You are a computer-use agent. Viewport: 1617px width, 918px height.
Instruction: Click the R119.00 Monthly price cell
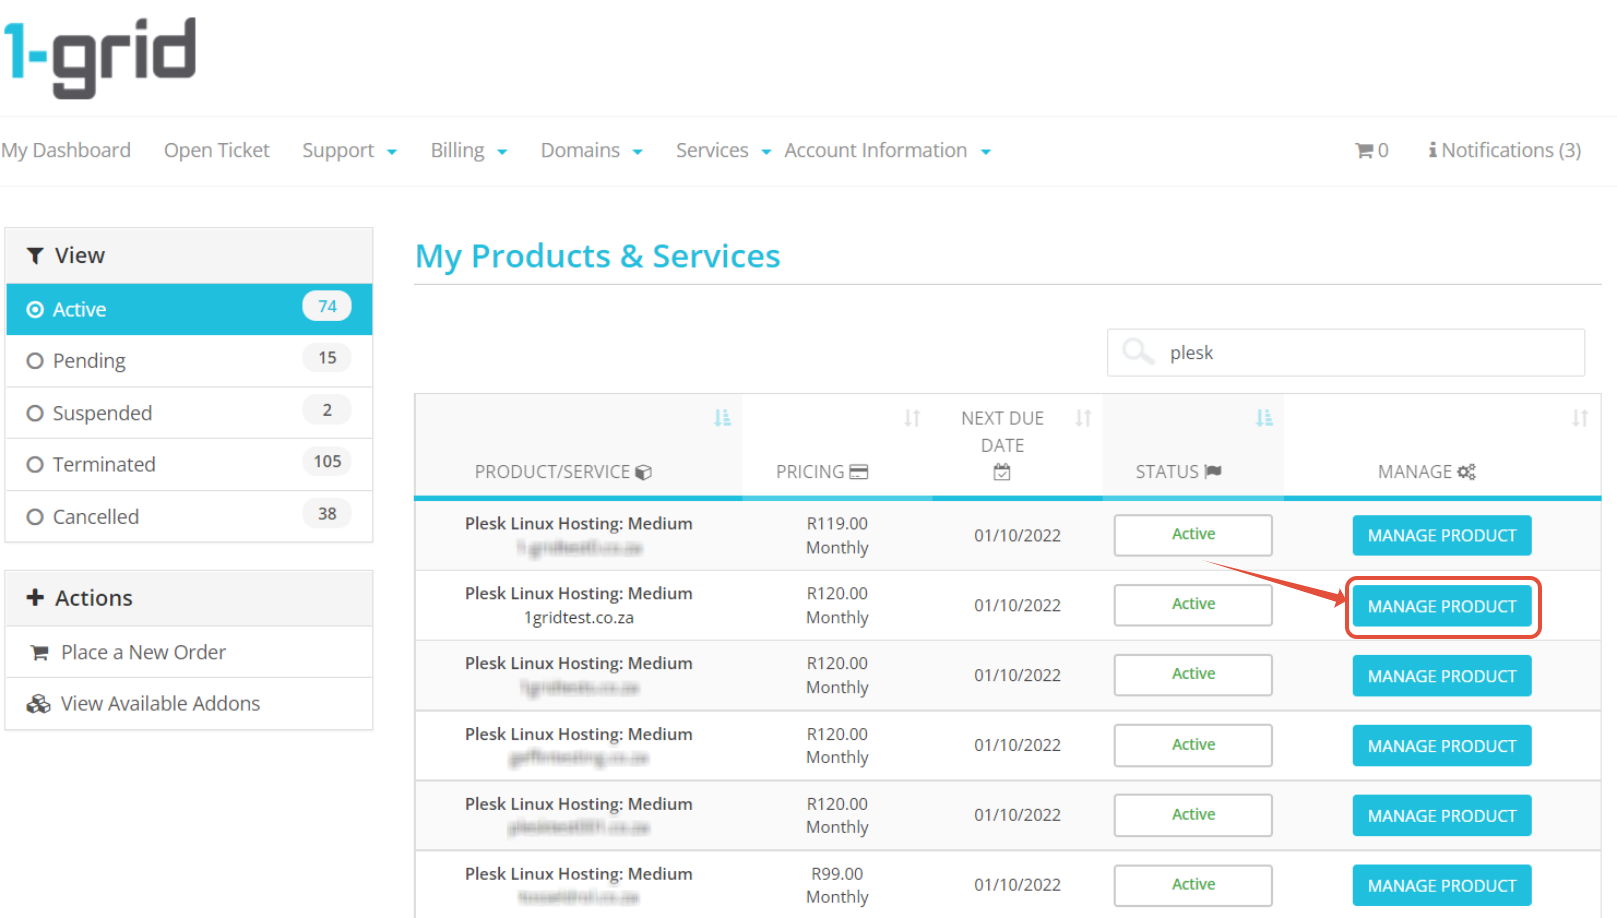pyautogui.click(x=837, y=536)
